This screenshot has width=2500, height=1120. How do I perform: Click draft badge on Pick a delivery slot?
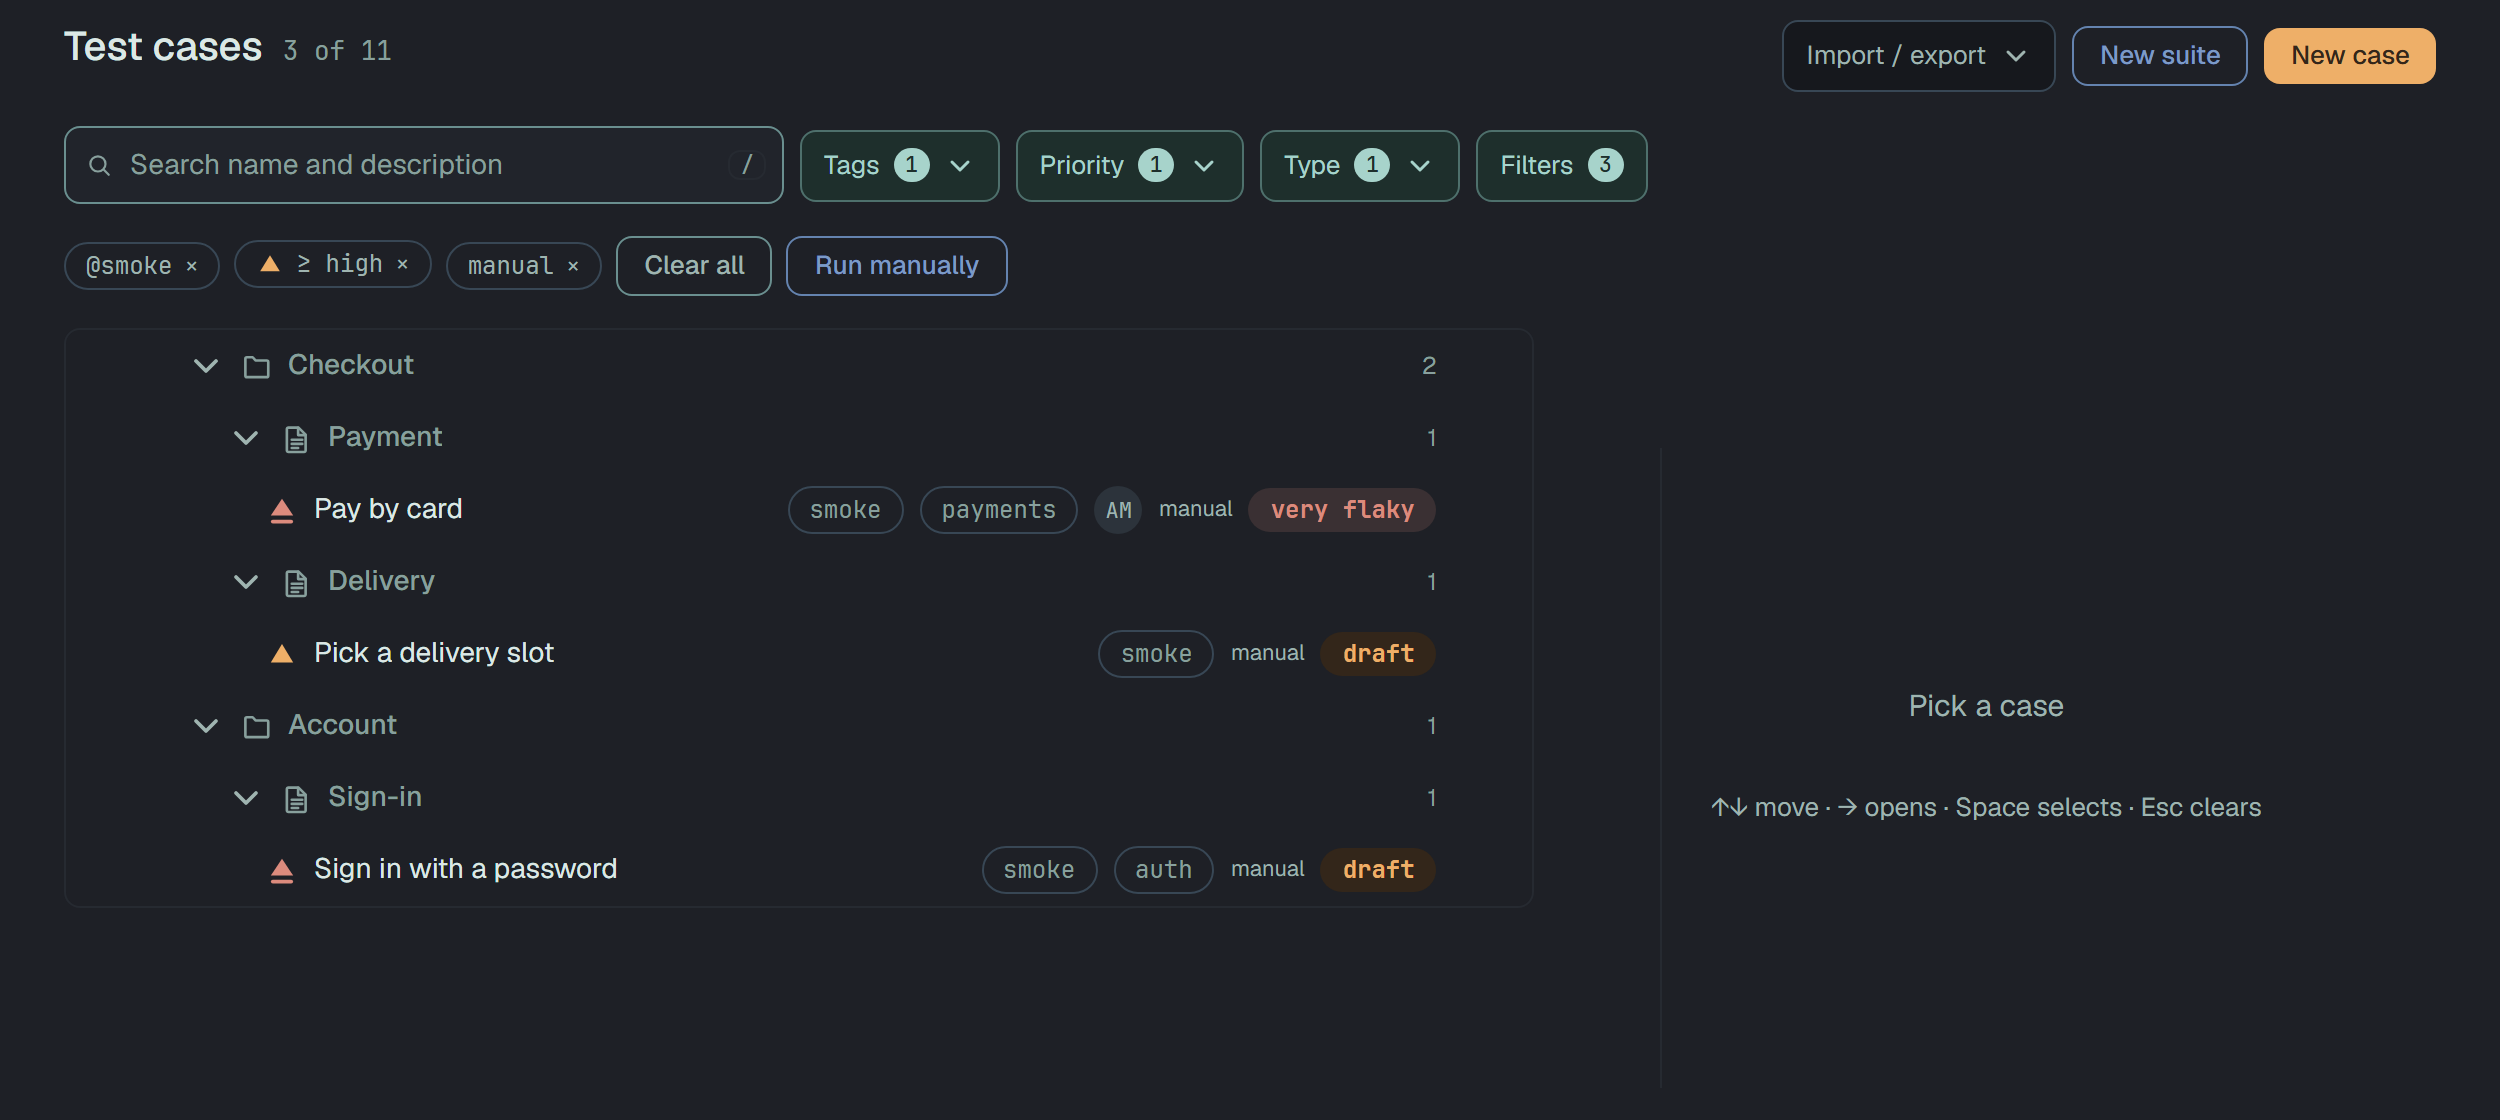[x=1378, y=654]
